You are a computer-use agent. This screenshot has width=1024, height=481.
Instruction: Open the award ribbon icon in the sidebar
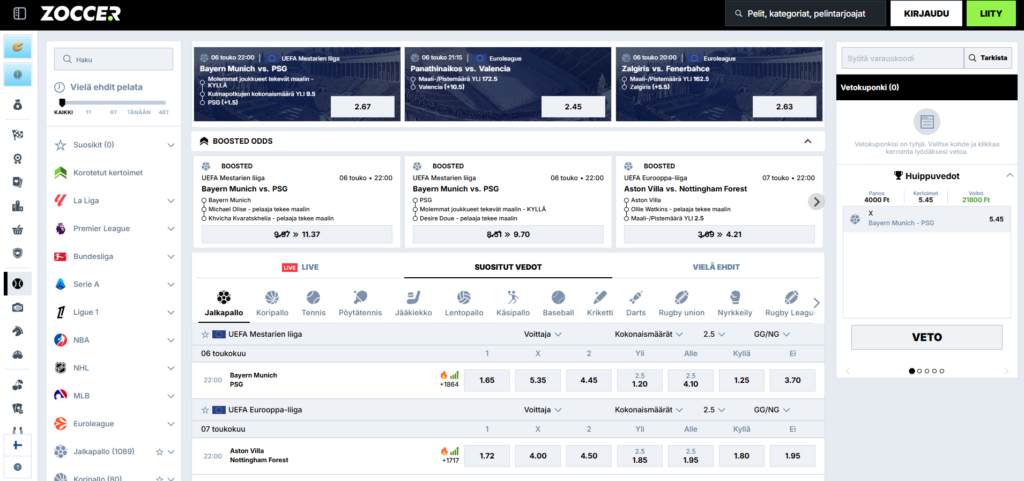click(18, 159)
